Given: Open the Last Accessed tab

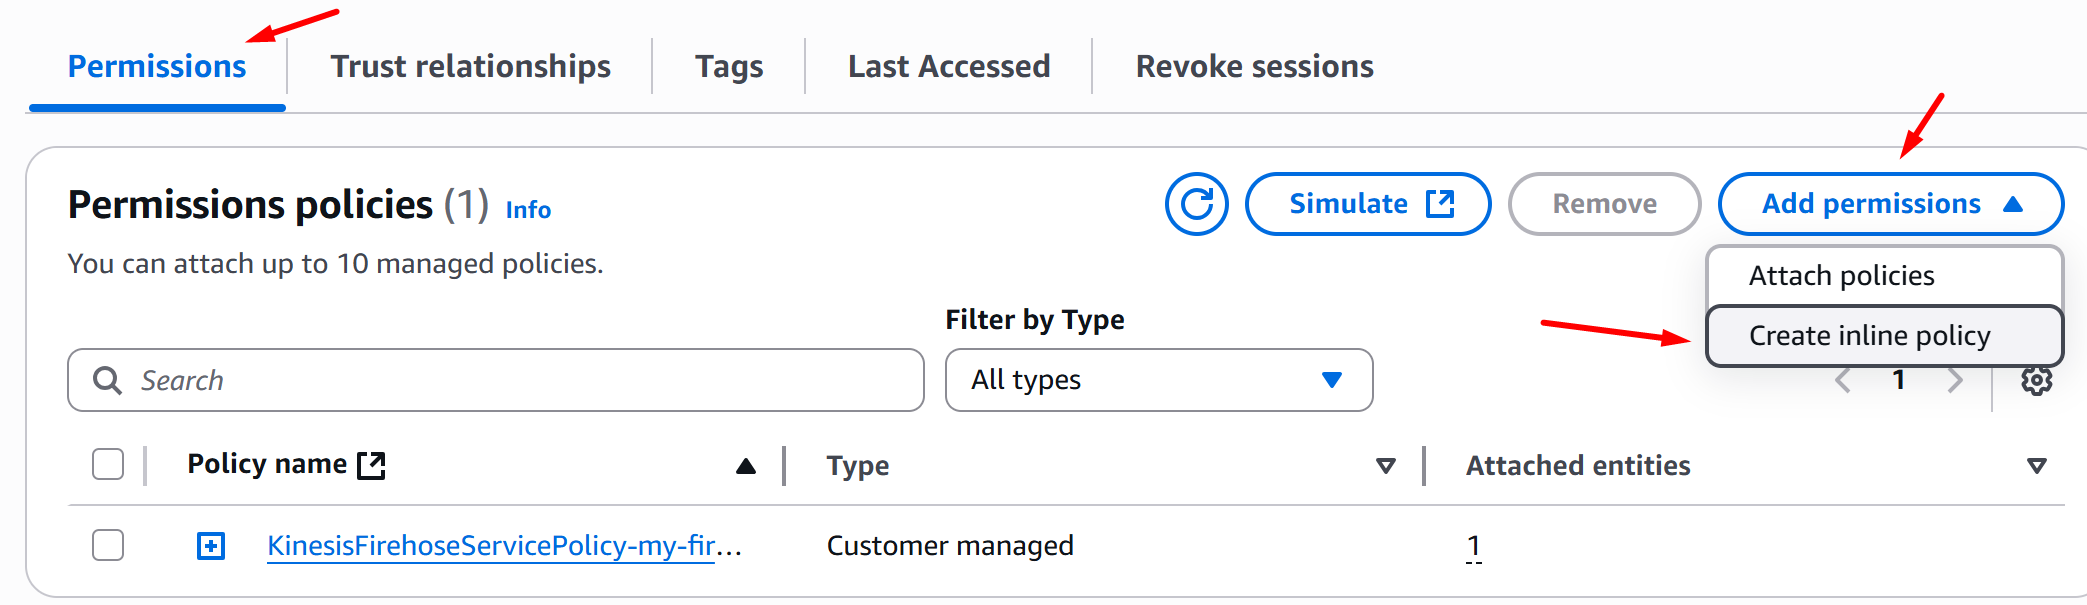Looking at the screenshot, I should [948, 66].
